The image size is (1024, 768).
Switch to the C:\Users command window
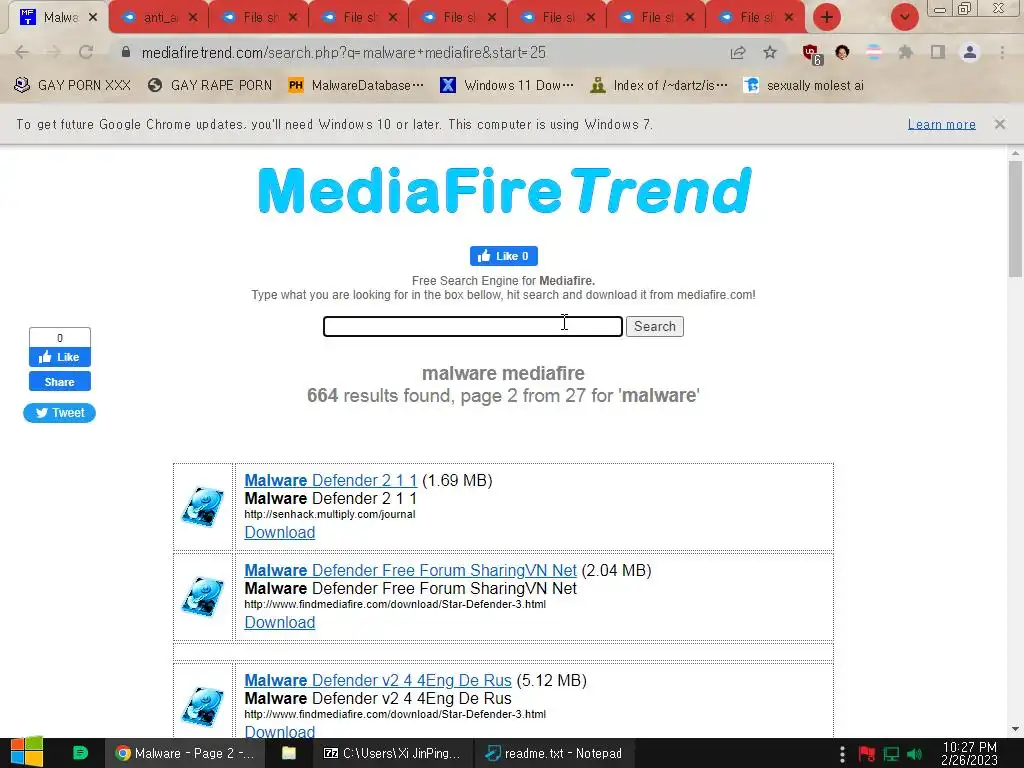pyautogui.click(x=392, y=753)
